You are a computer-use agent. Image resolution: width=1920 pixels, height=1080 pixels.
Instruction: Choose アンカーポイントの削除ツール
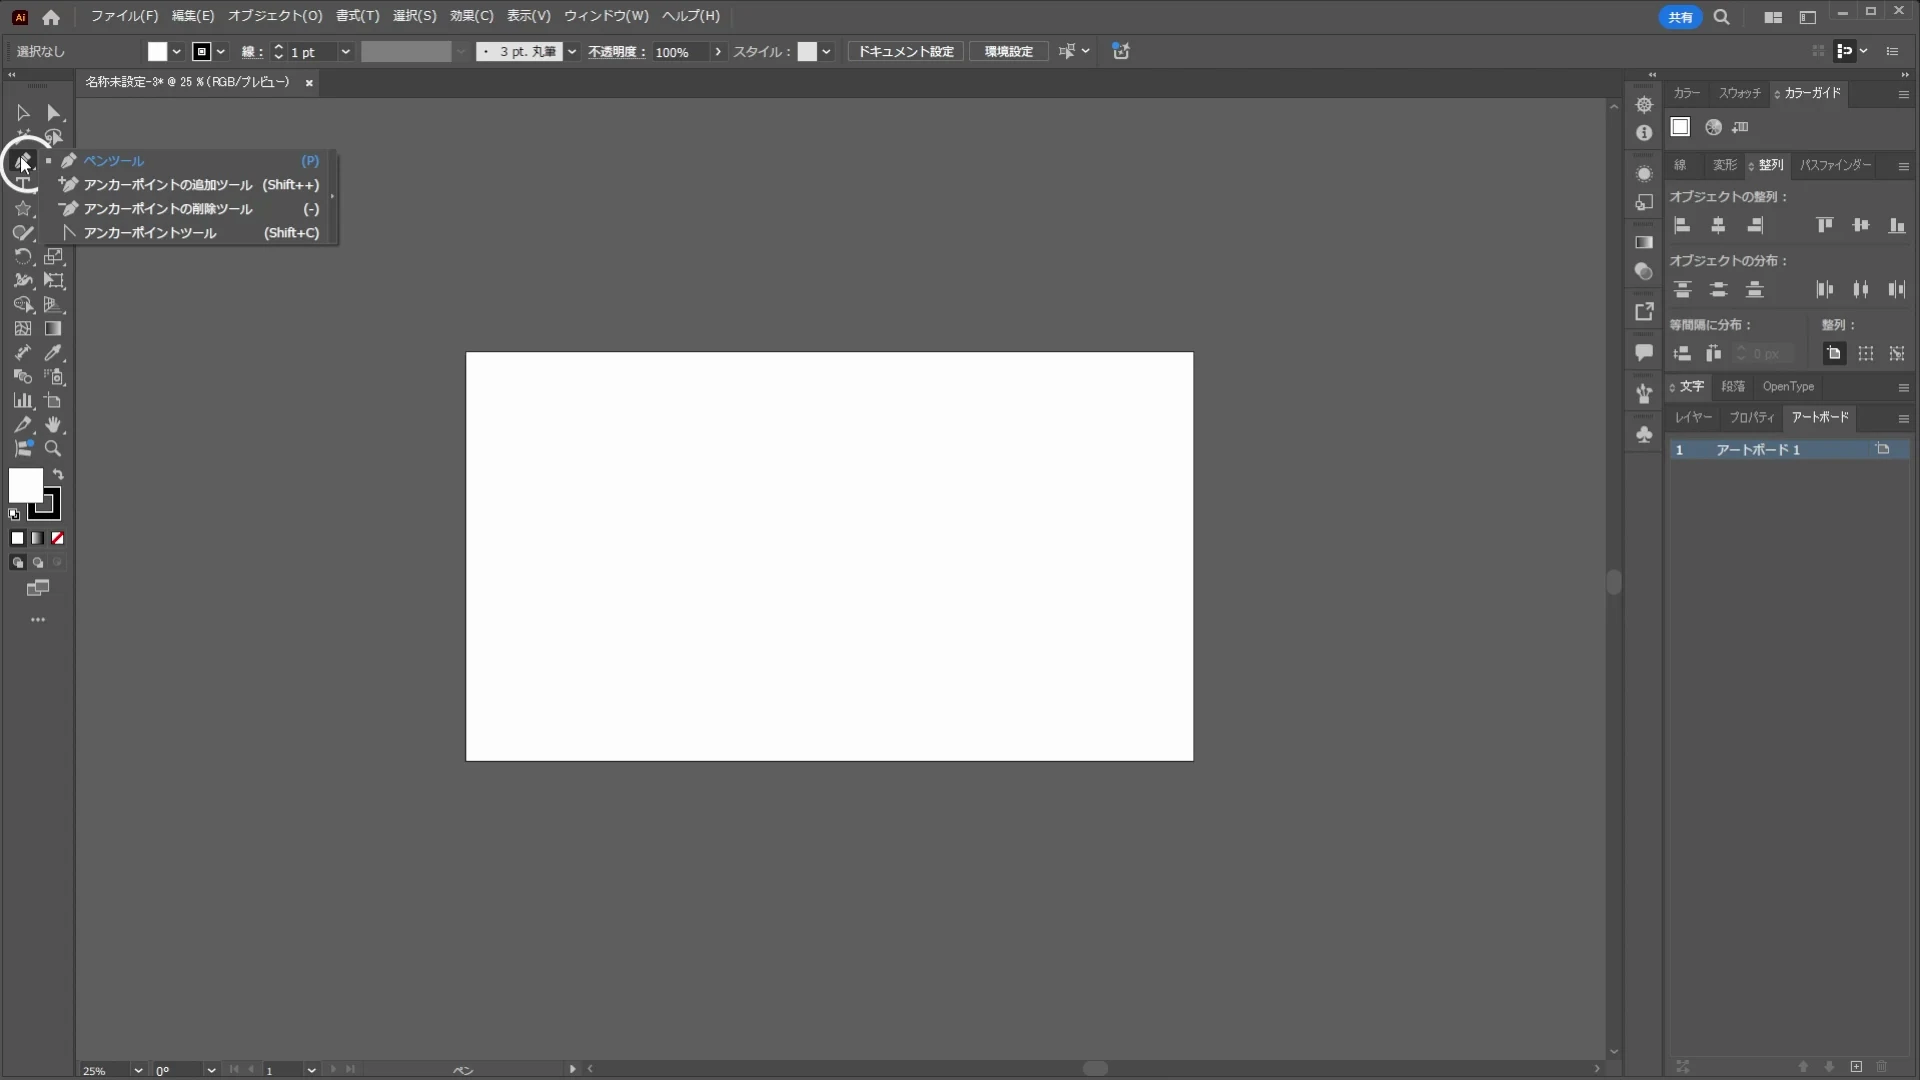click(190, 209)
